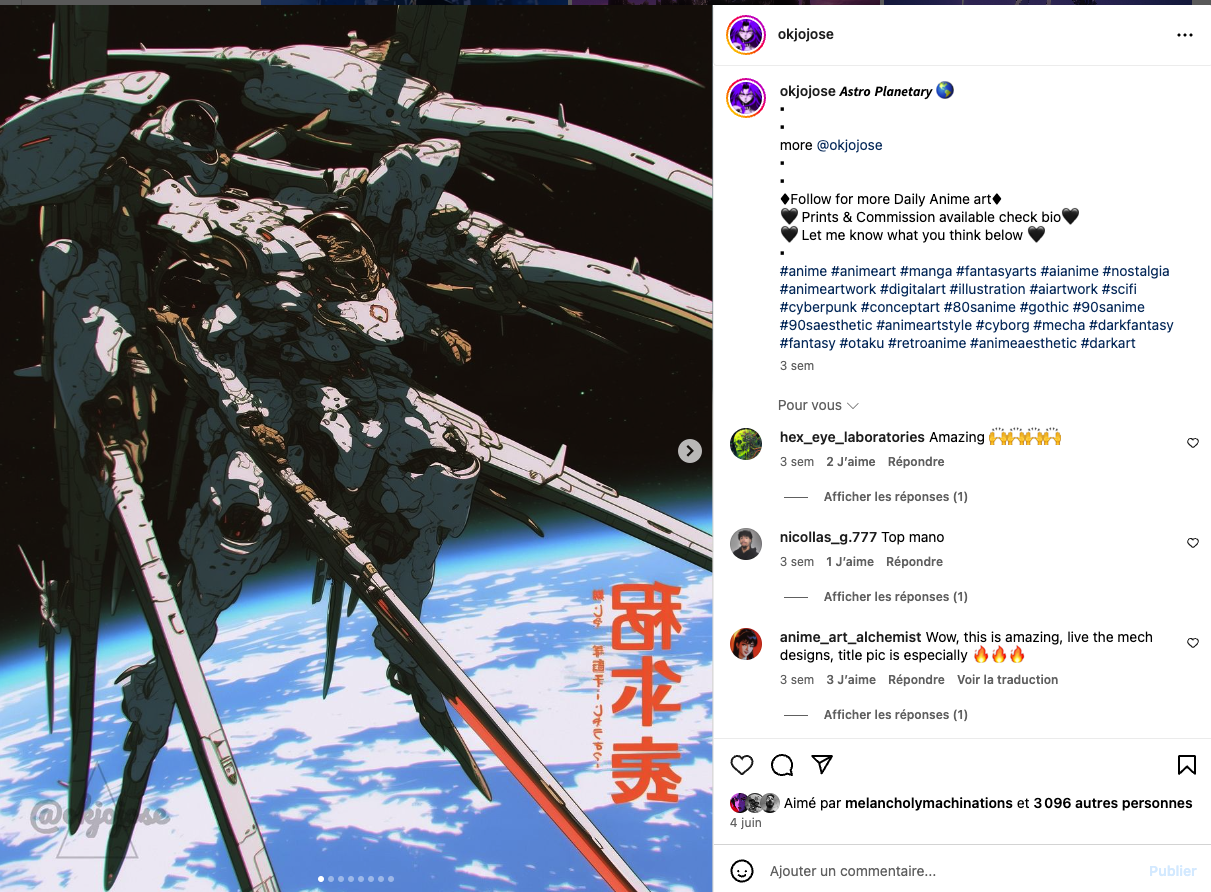Viewport: 1211px width, 892px height.
Task: Open comments via the speech bubble icon
Action: point(782,765)
